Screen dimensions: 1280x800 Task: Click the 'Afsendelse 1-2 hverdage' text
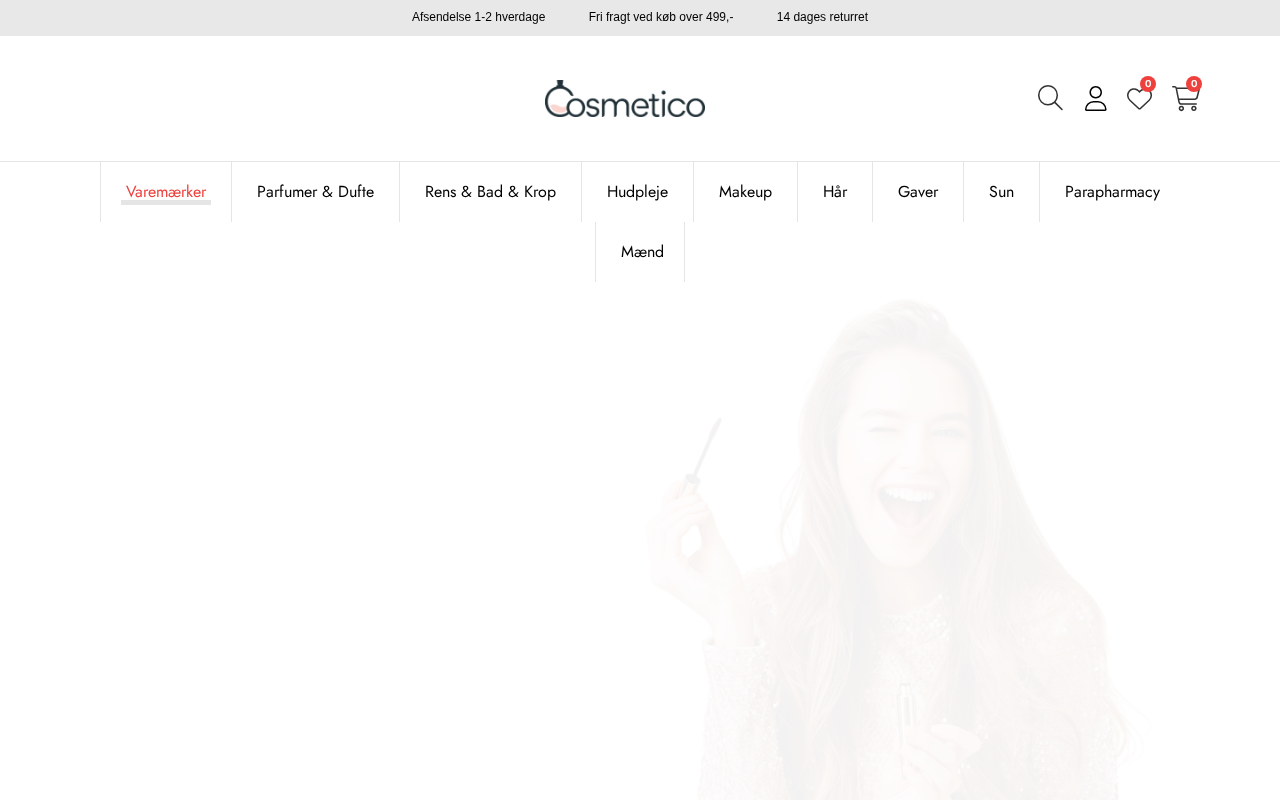point(479,17)
